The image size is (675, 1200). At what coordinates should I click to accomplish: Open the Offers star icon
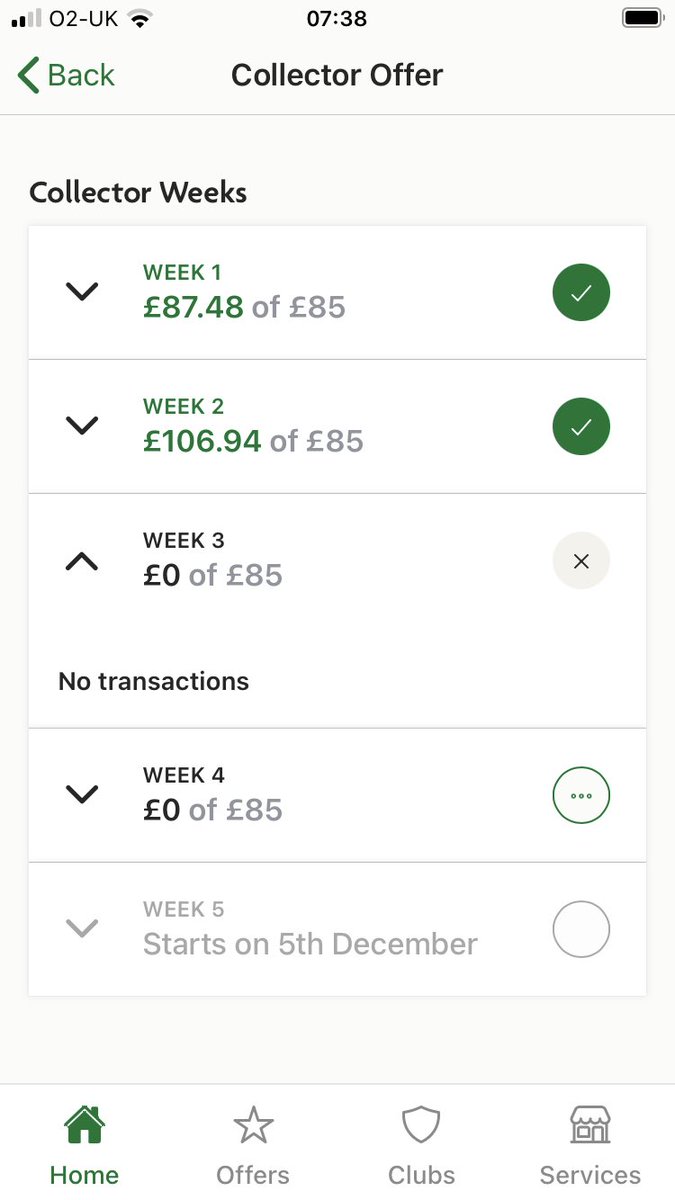[x=253, y=1127]
